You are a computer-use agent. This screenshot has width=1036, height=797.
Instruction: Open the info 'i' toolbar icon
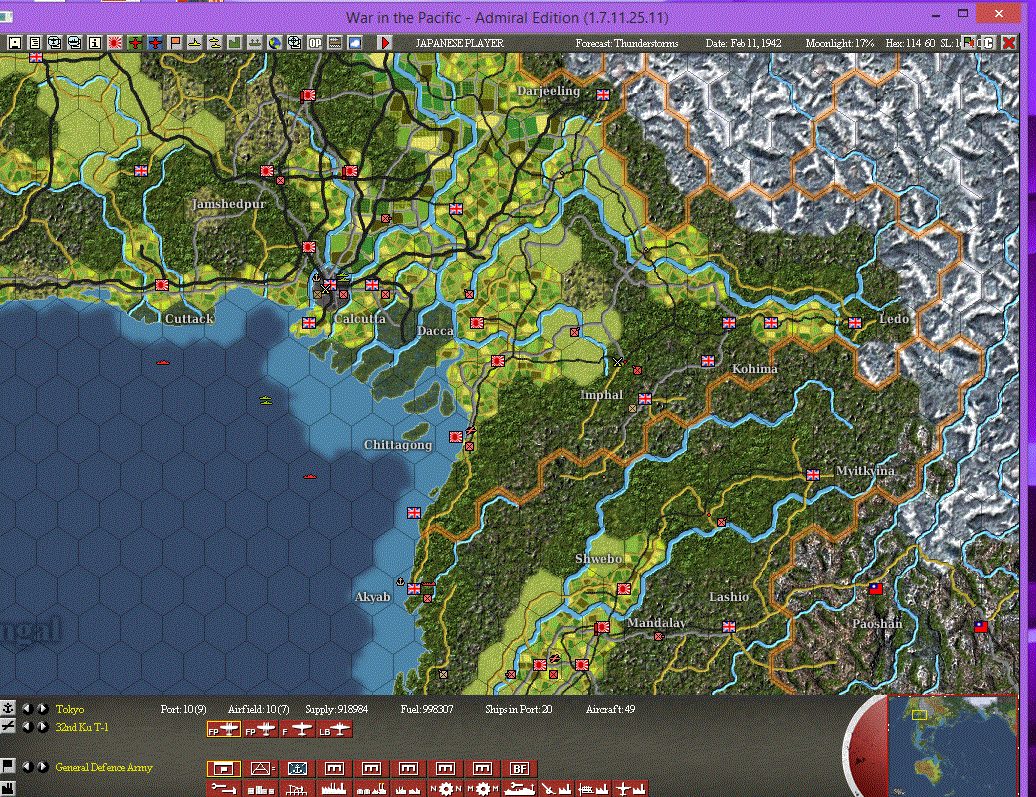point(95,43)
